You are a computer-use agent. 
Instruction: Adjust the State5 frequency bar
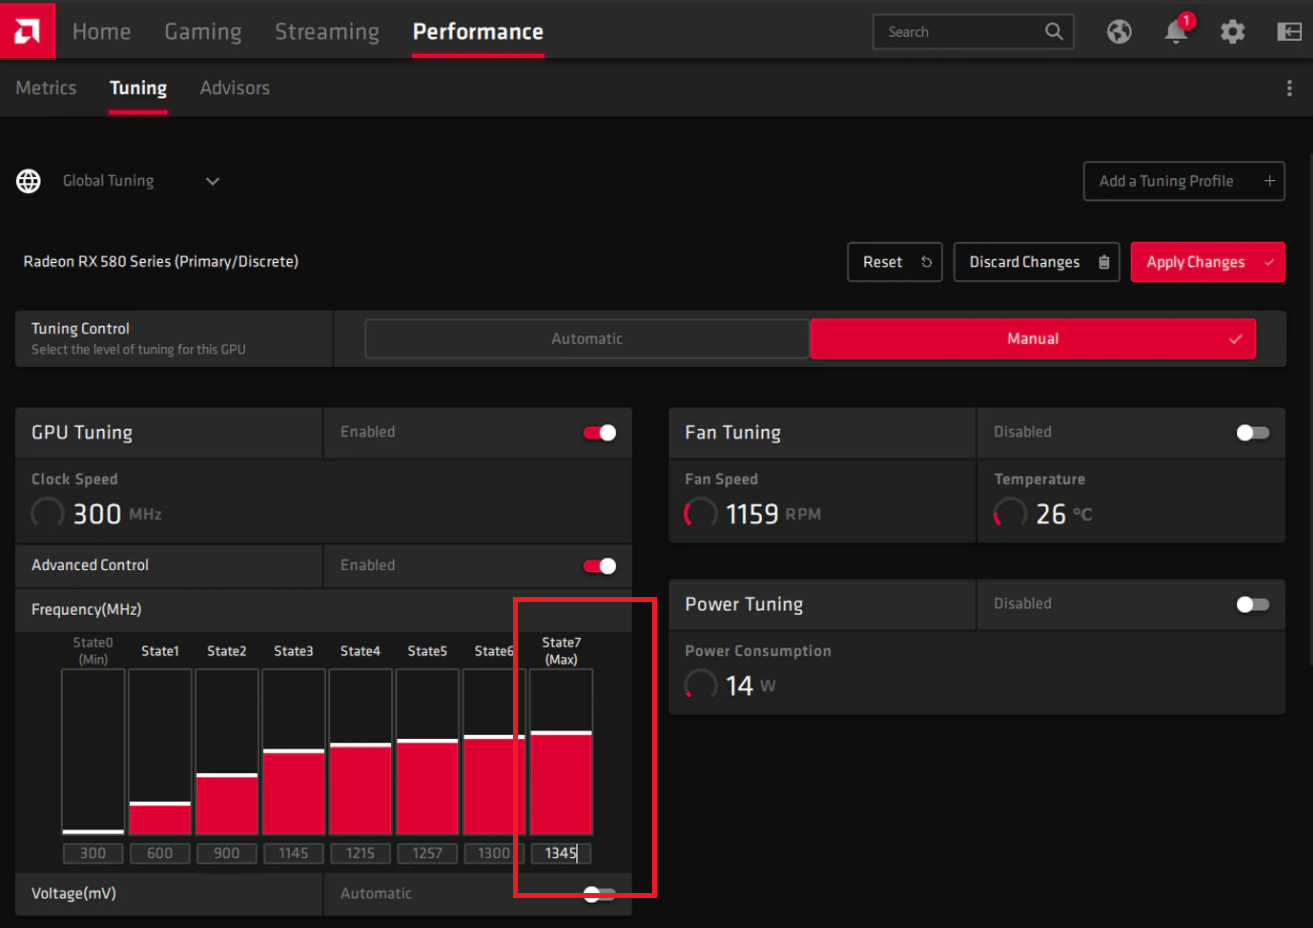pos(427,752)
